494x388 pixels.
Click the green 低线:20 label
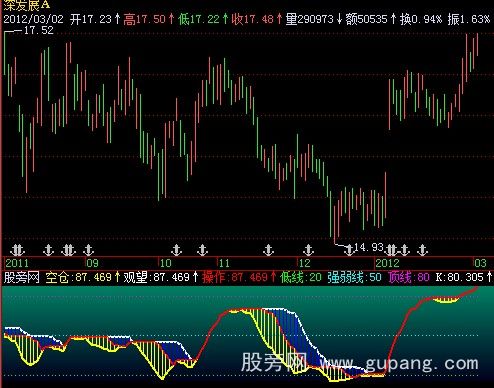pos(301,277)
